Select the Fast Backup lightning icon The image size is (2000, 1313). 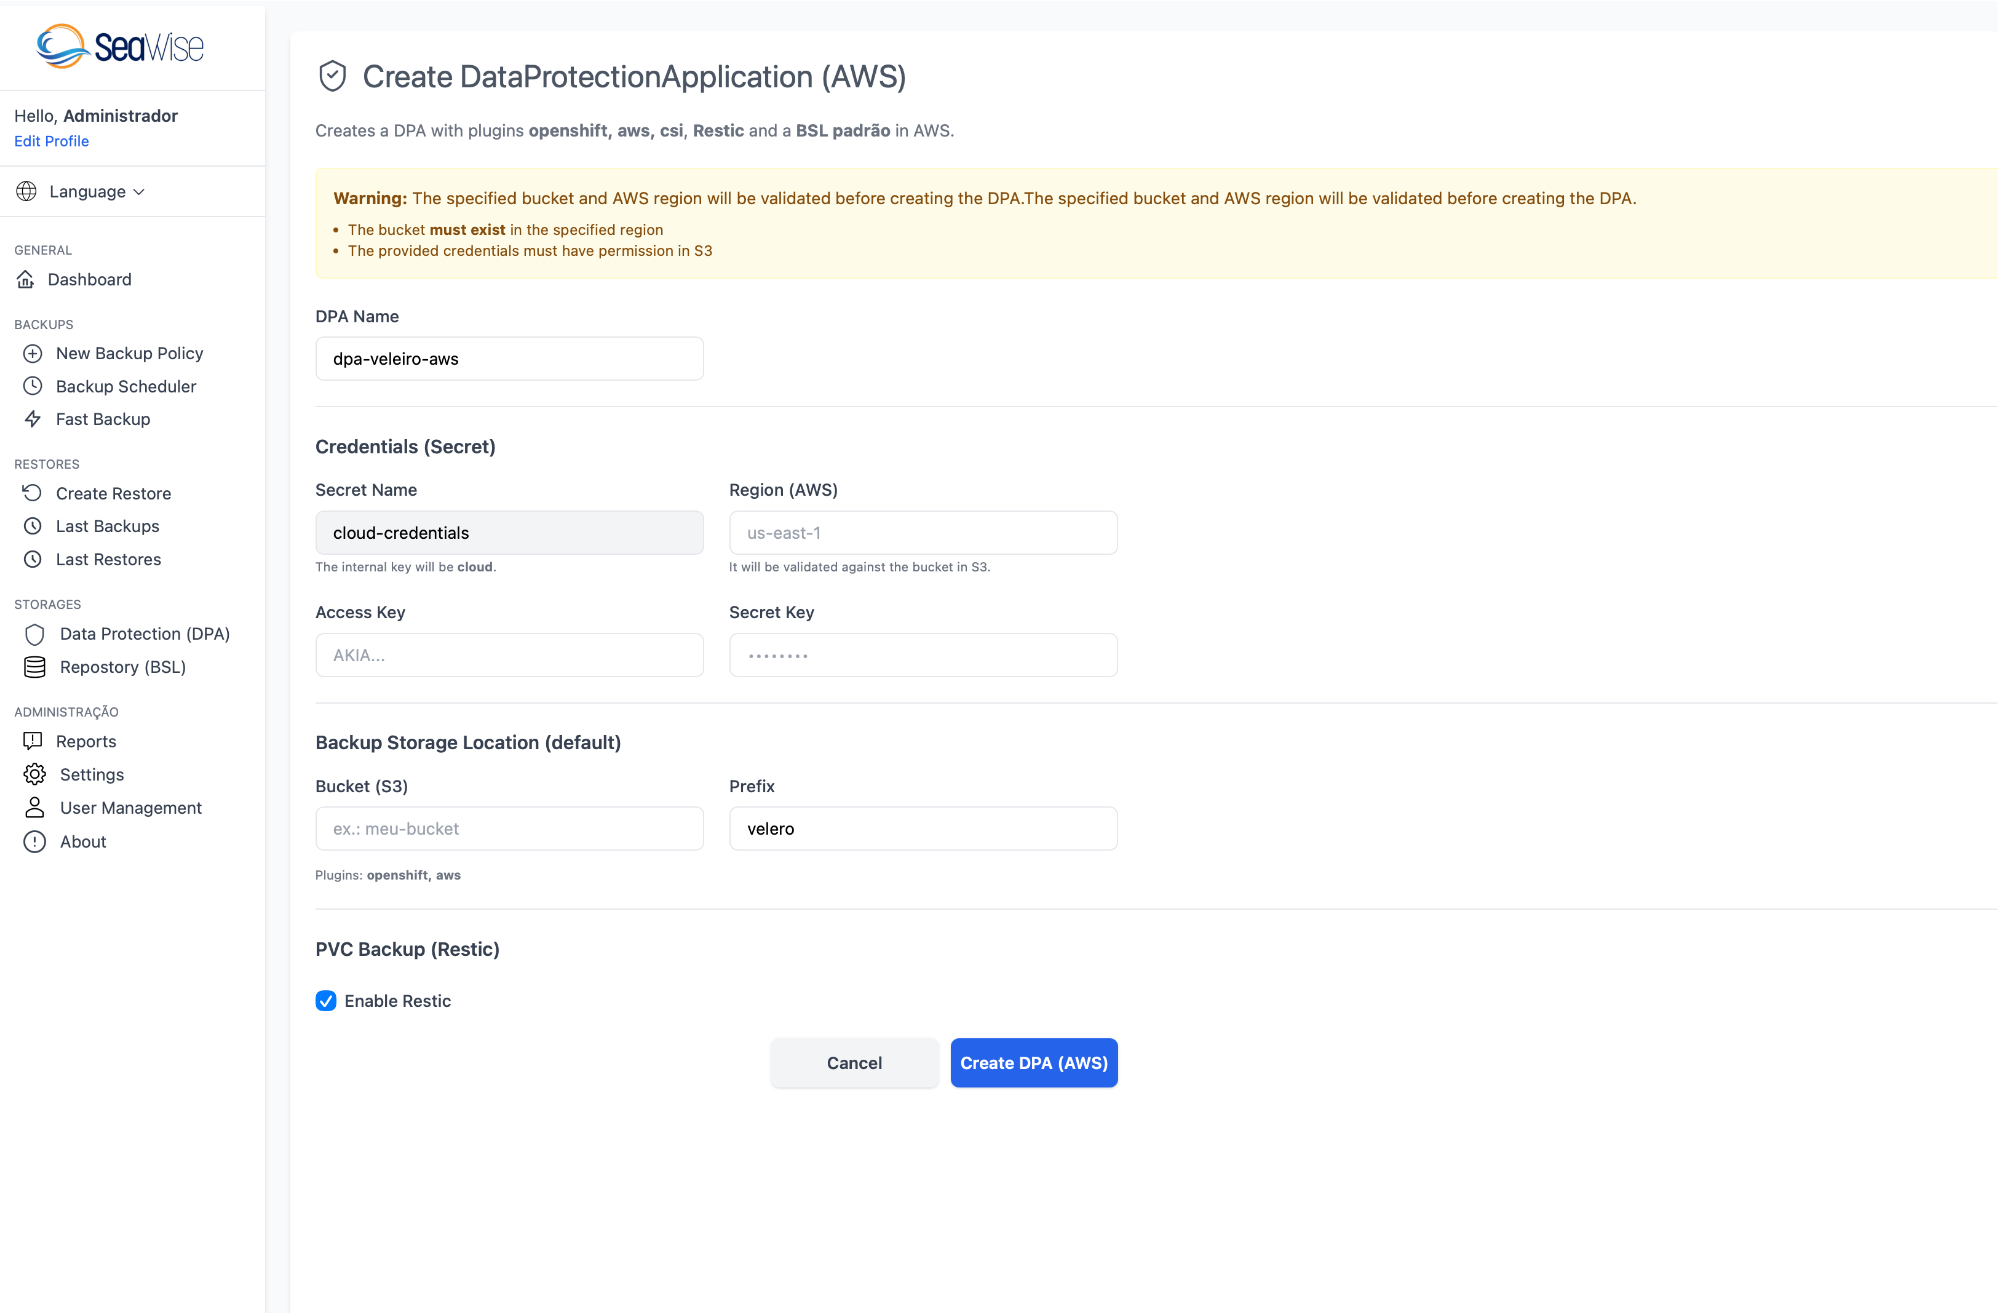(33, 419)
